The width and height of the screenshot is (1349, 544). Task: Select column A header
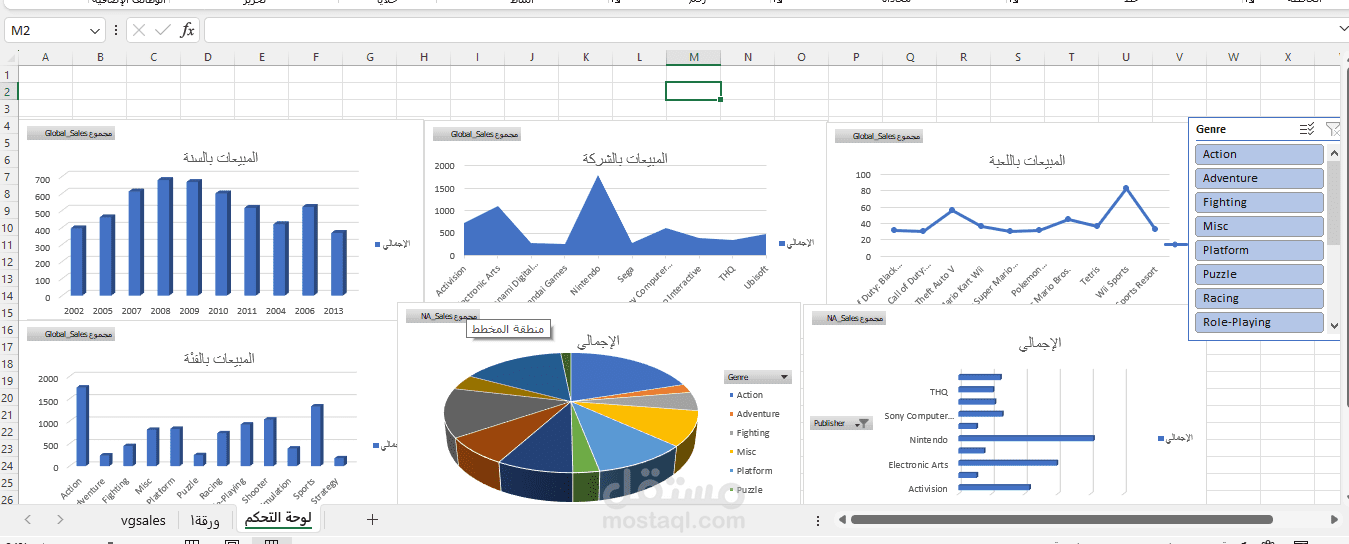click(45, 57)
